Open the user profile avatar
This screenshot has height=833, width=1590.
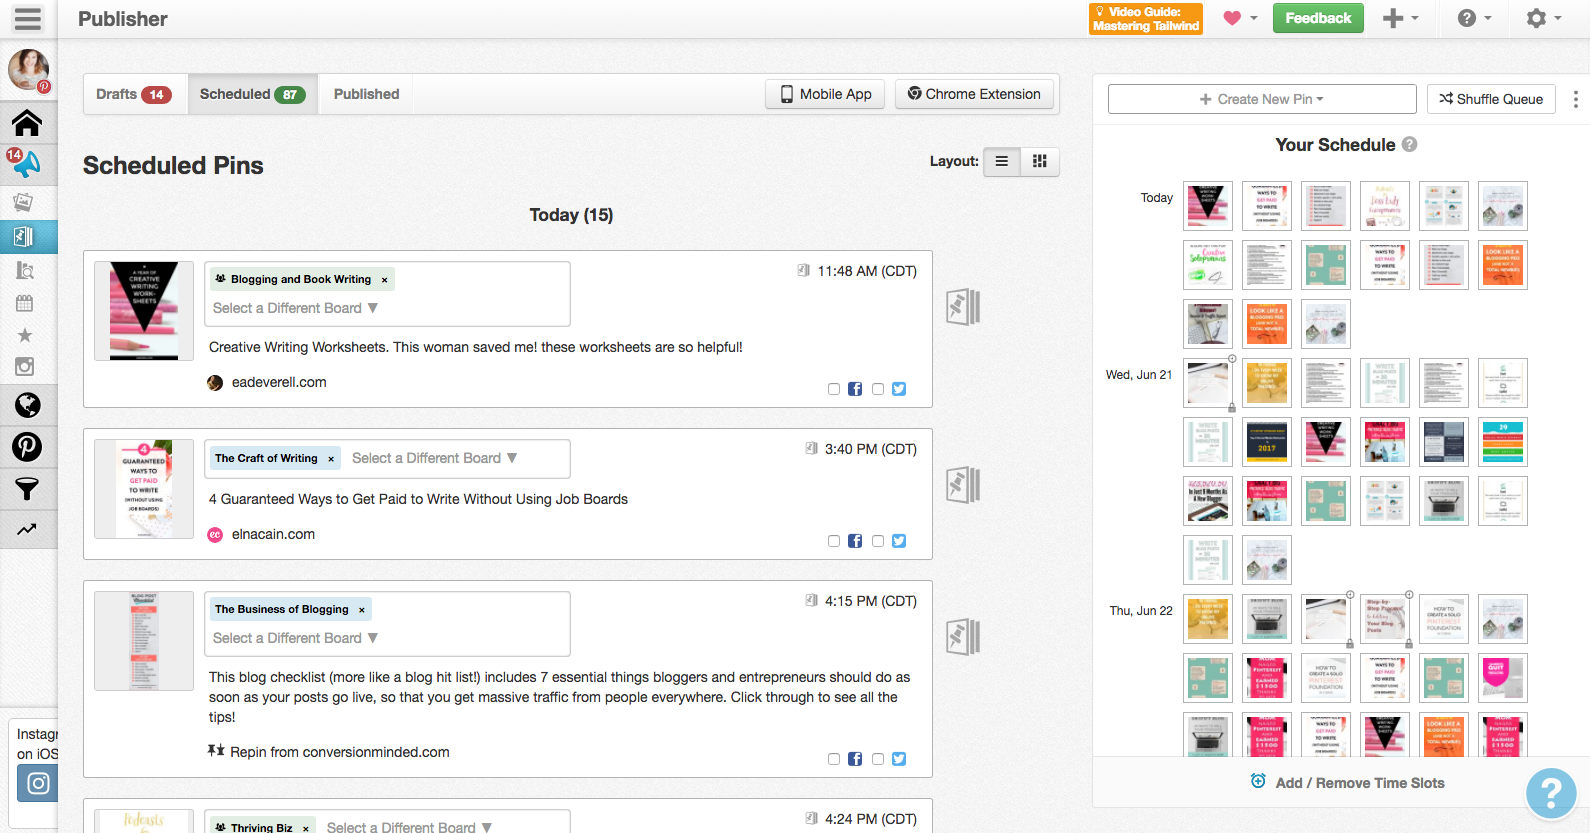coord(29,70)
